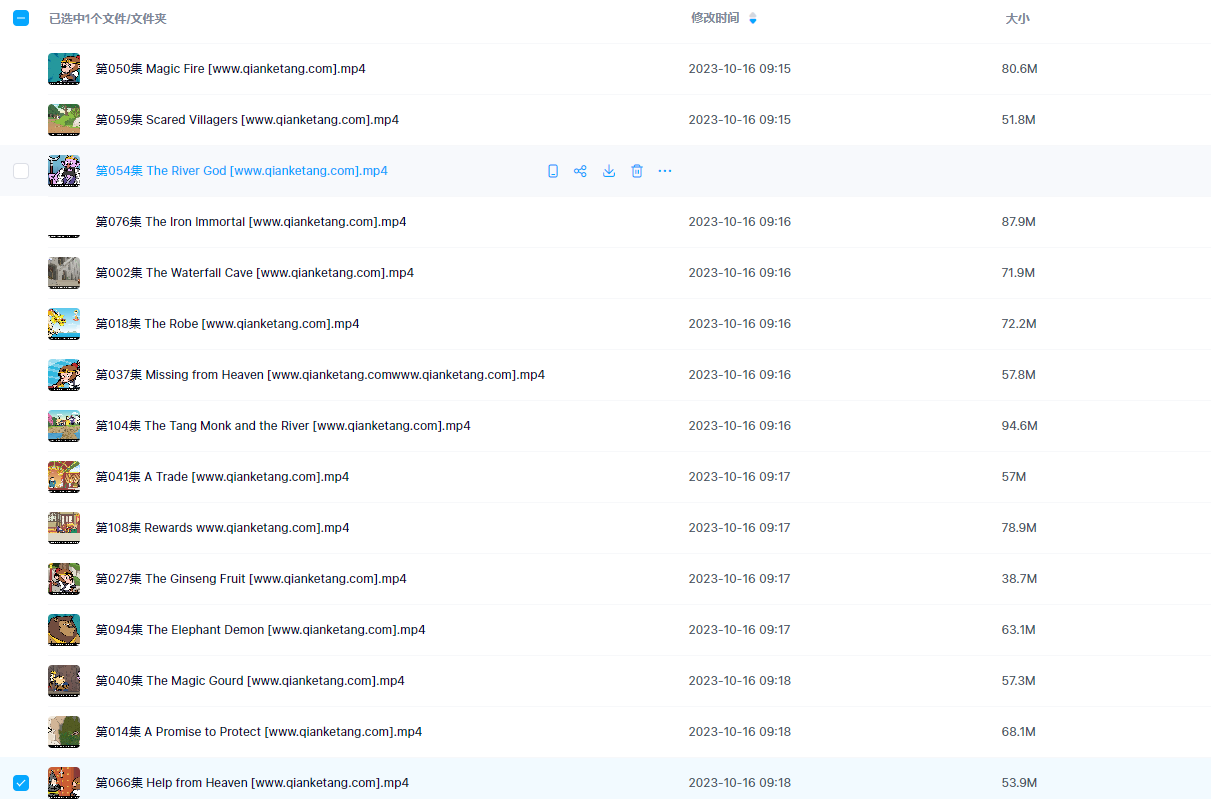
Task: Open file 第059集 Scared Villagers
Action: click(247, 120)
